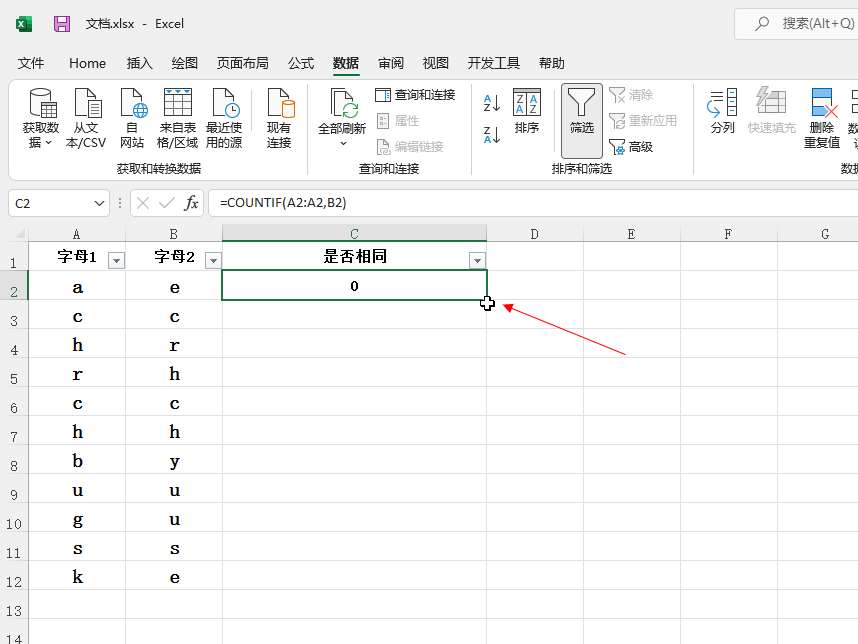Click the Refresh All (全部刷新) icon

[x=343, y=104]
